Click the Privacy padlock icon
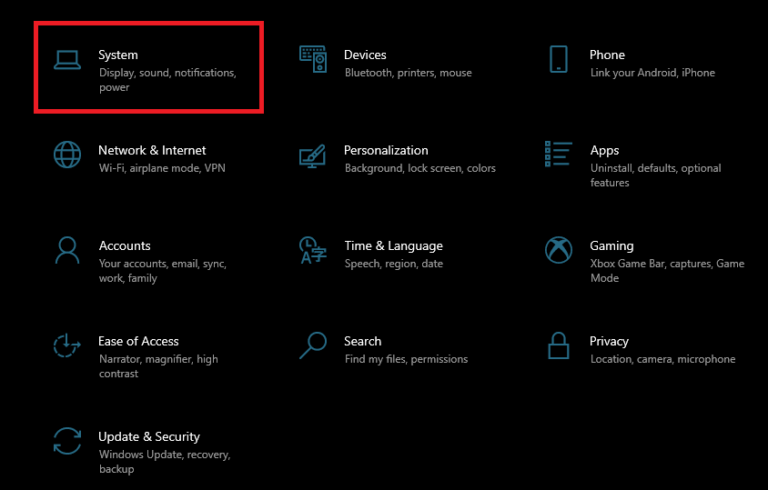Screen dimensions: 768x490 pyautogui.click(x=558, y=346)
